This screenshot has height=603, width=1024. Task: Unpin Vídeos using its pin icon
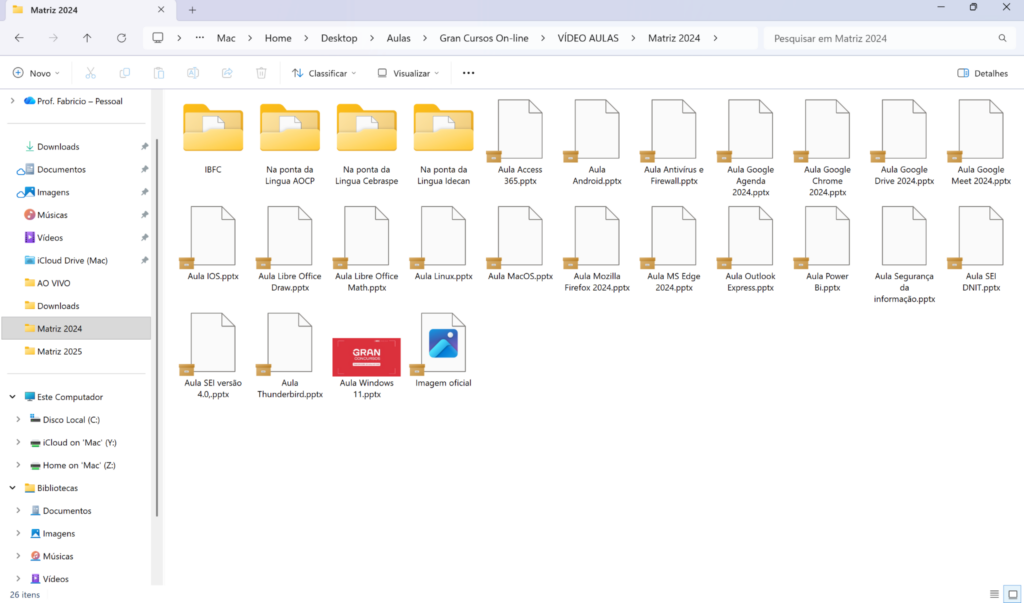(x=144, y=238)
